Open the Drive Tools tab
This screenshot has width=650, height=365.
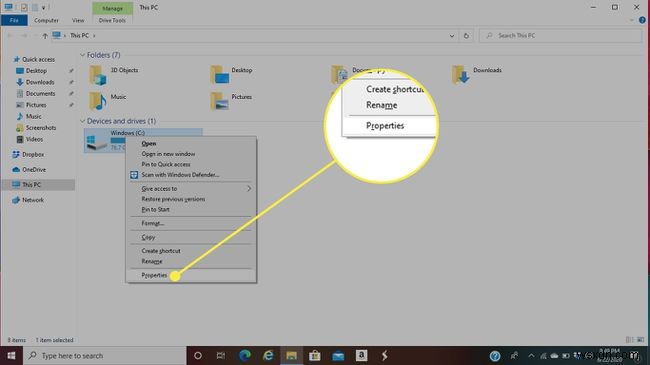point(112,20)
